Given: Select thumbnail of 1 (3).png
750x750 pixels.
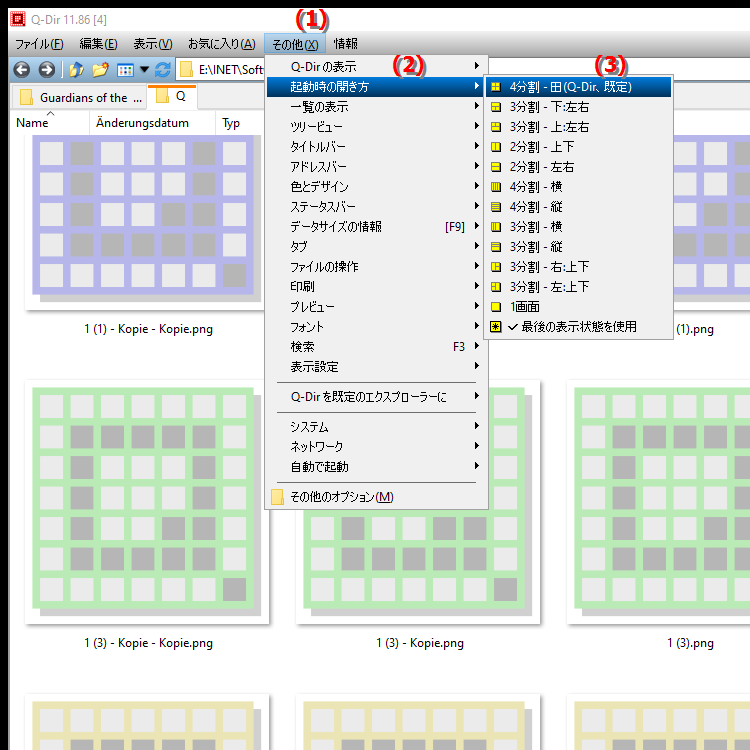Looking at the screenshot, I should [x=658, y=502].
